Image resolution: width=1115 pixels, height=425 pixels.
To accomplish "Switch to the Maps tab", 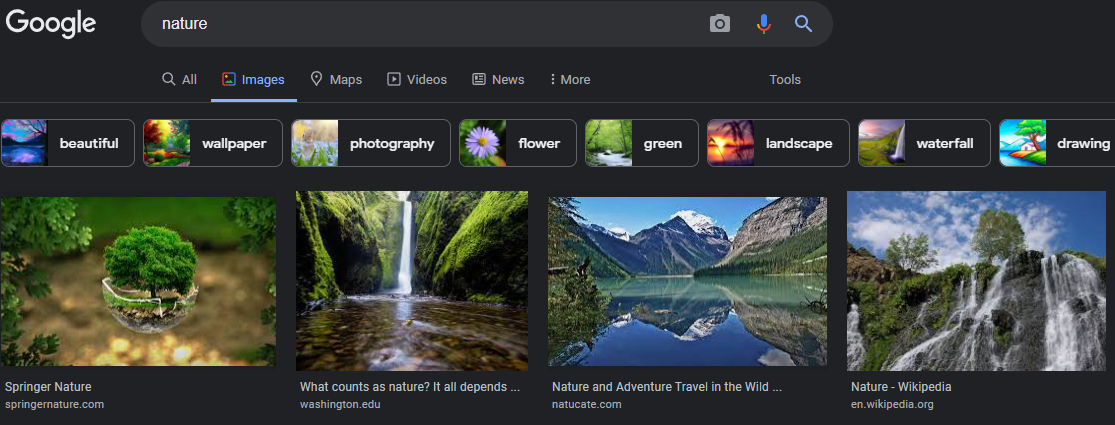I will pos(336,80).
